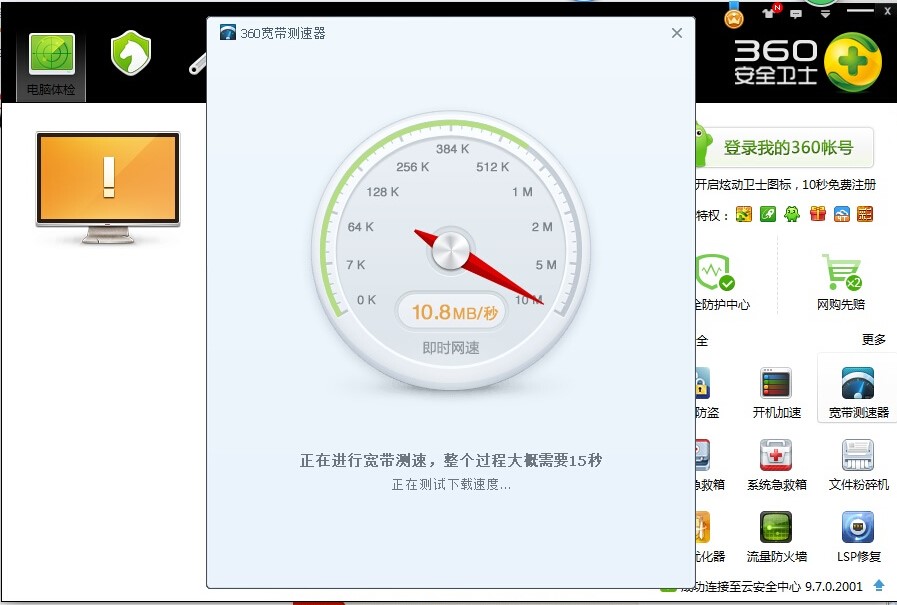
Task: Click the 360安全卫士 green plus logo
Action: coord(852,62)
